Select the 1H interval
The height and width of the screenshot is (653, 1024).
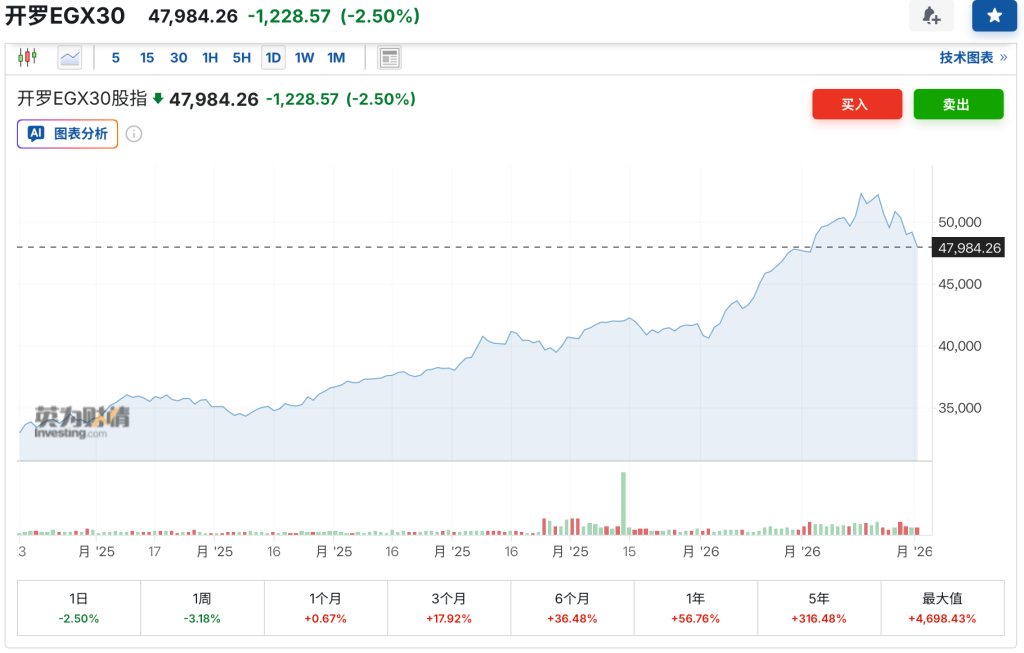pyautogui.click(x=210, y=58)
